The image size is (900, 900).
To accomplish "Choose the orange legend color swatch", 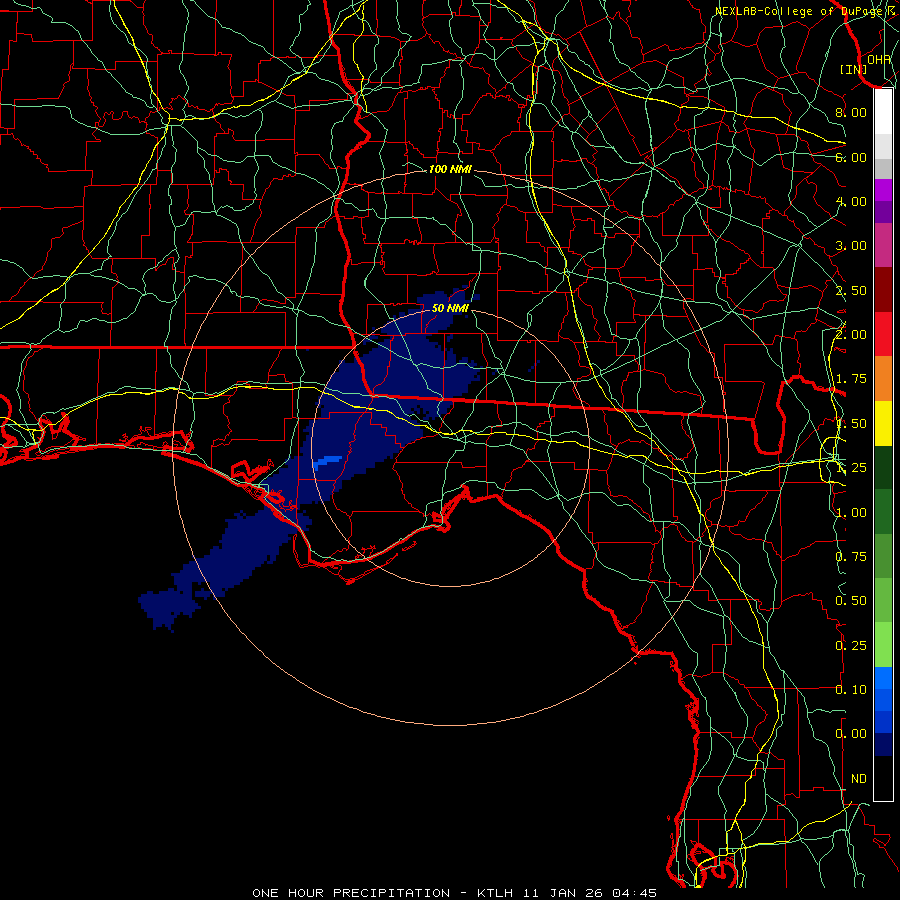I will 883,379.
